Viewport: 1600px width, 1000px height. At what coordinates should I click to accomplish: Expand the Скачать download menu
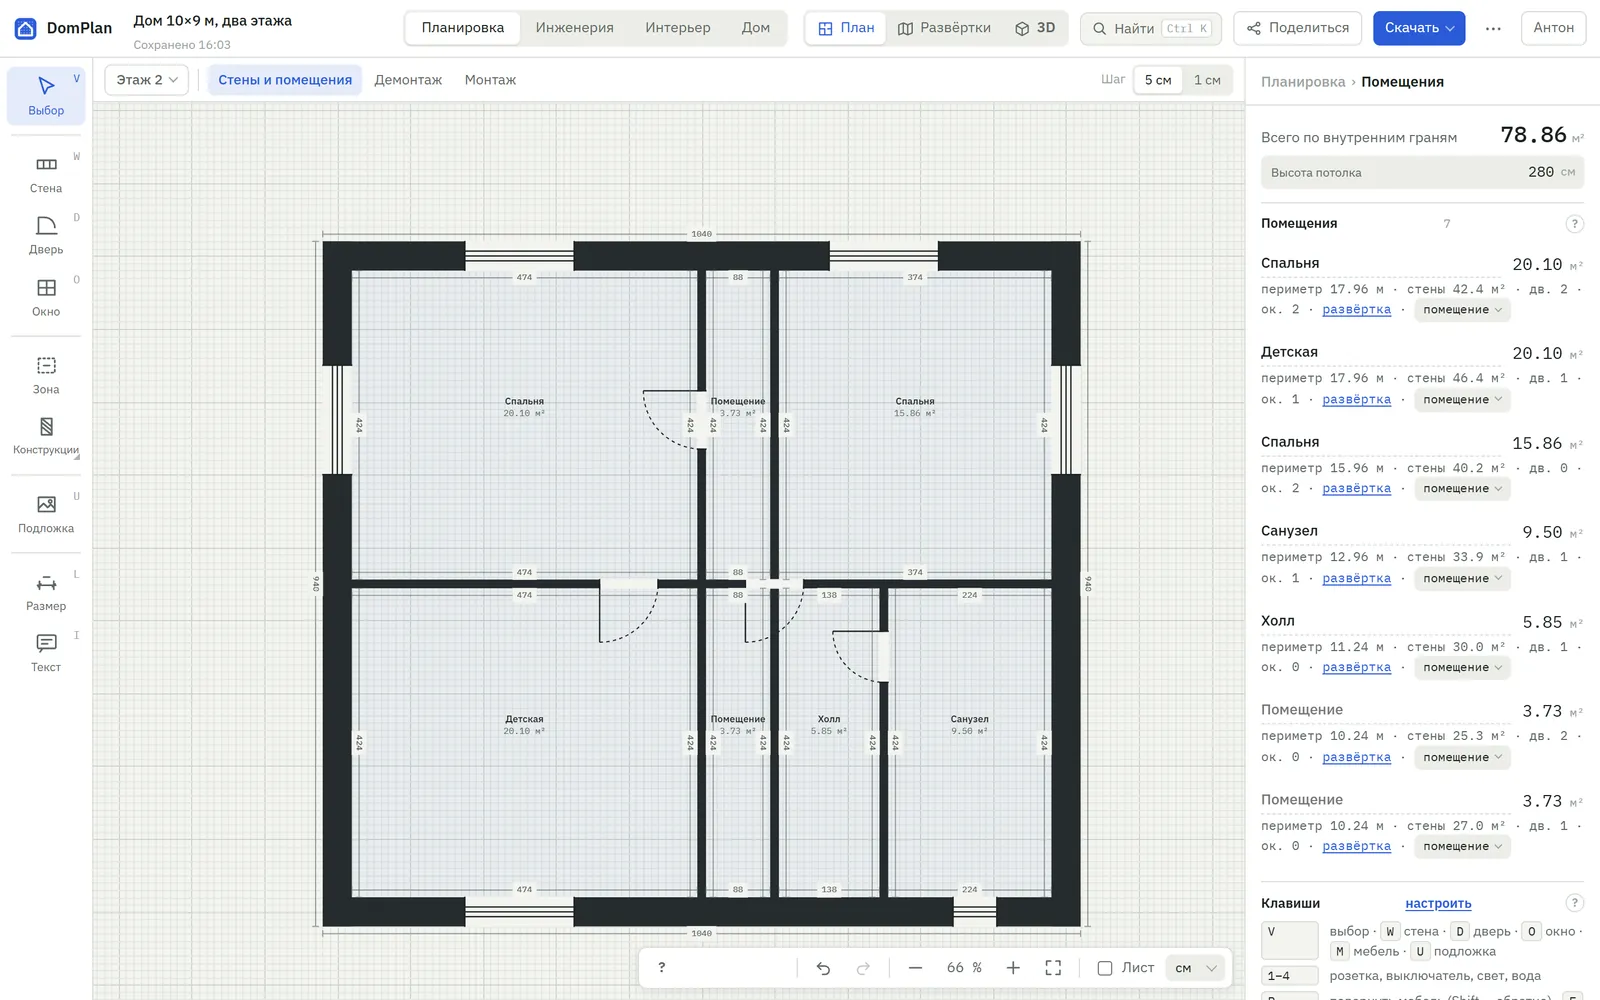1419,28
